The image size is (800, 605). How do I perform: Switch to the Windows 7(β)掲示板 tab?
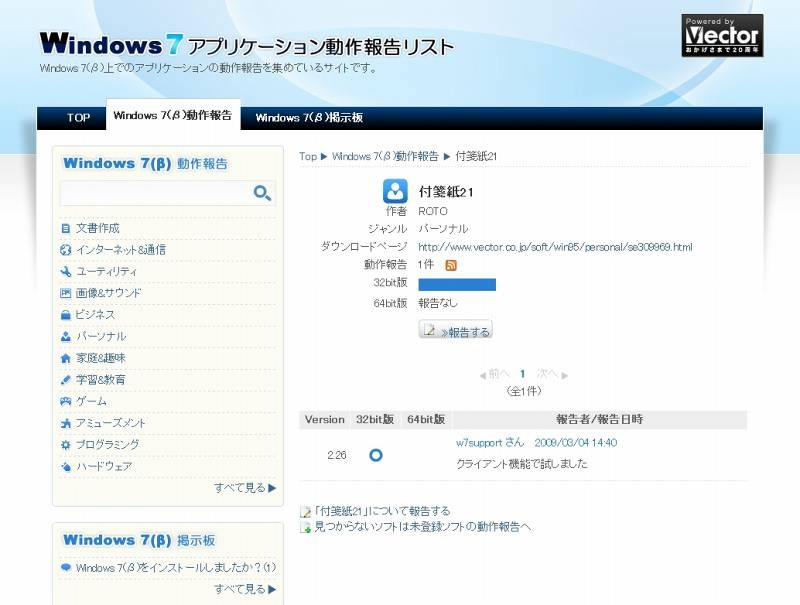309,118
